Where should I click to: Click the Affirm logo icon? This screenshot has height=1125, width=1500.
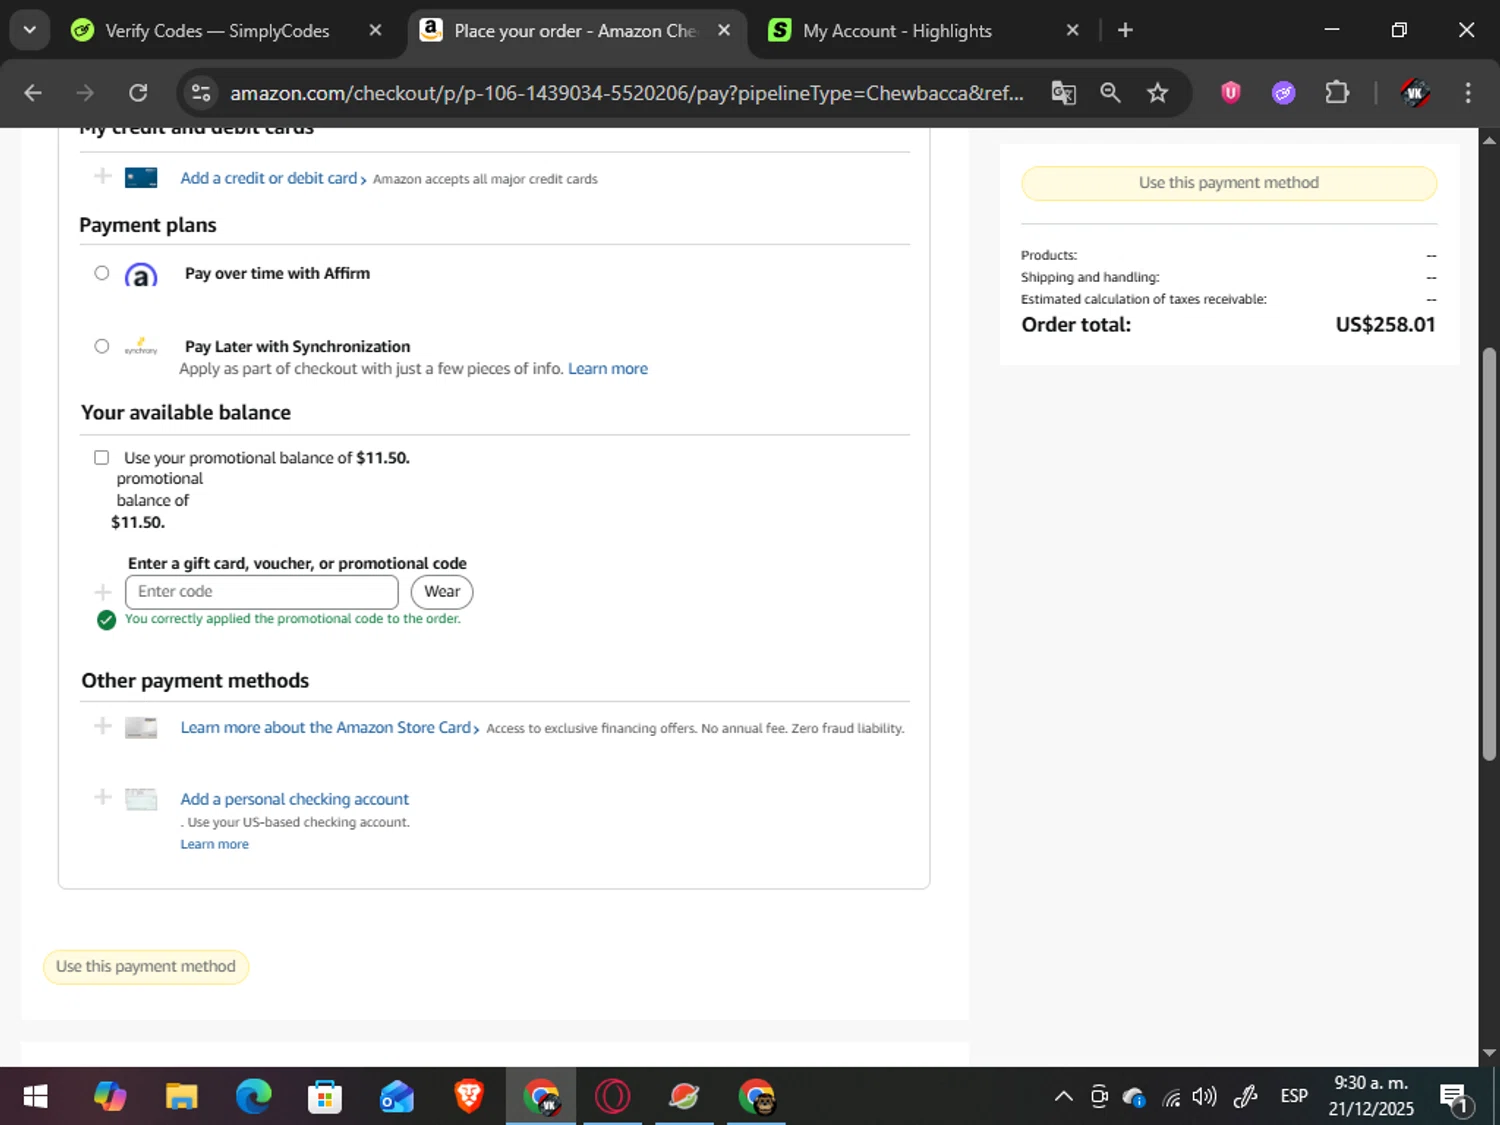click(141, 275)
